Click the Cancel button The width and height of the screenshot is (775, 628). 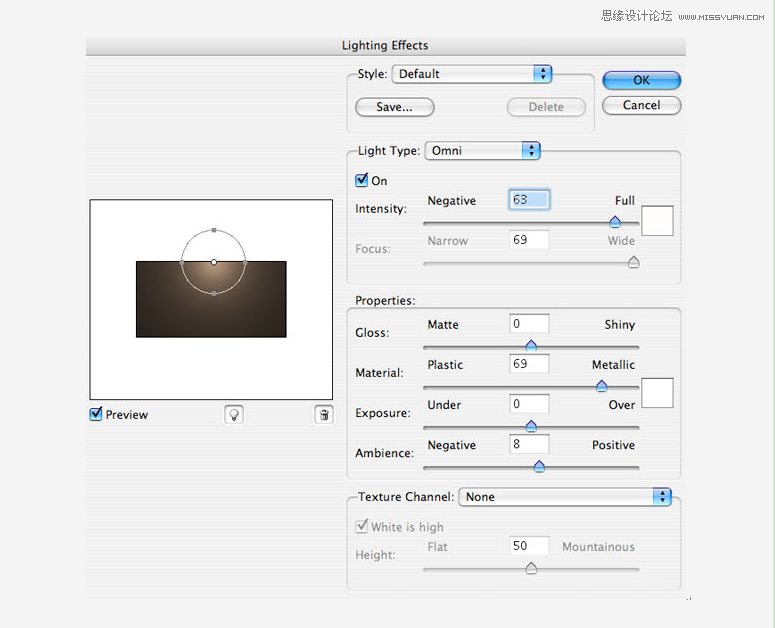pos(642,105)
